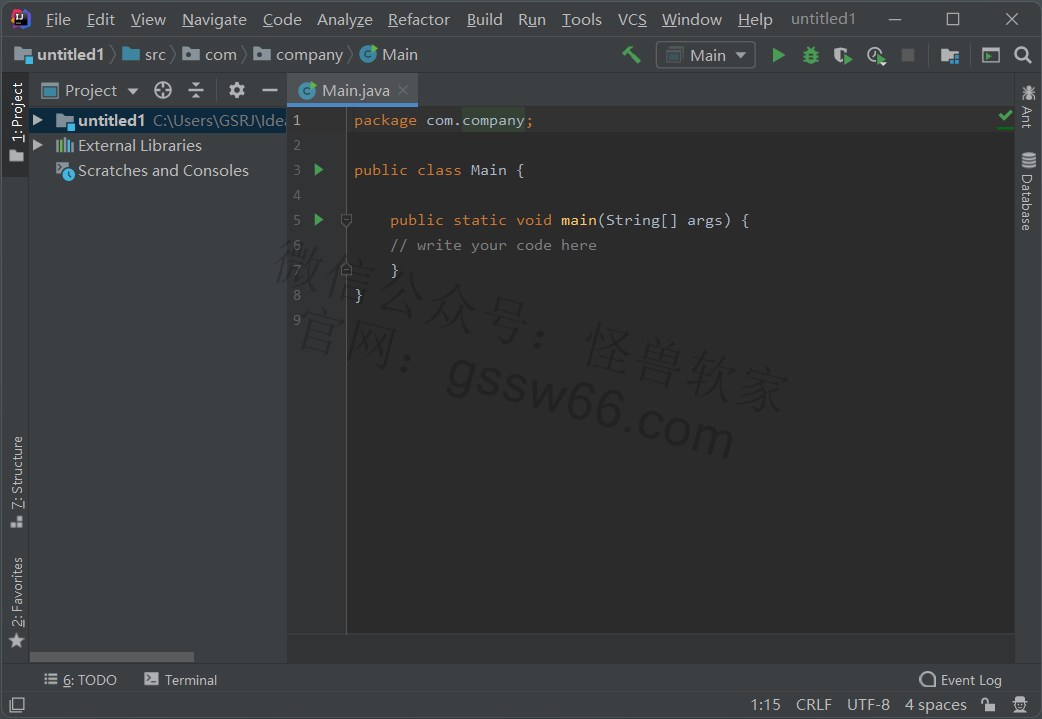Open Project panel gear settings
Image resolution: width=1042 pixels, height=719 pixels.
pos(236,91)
